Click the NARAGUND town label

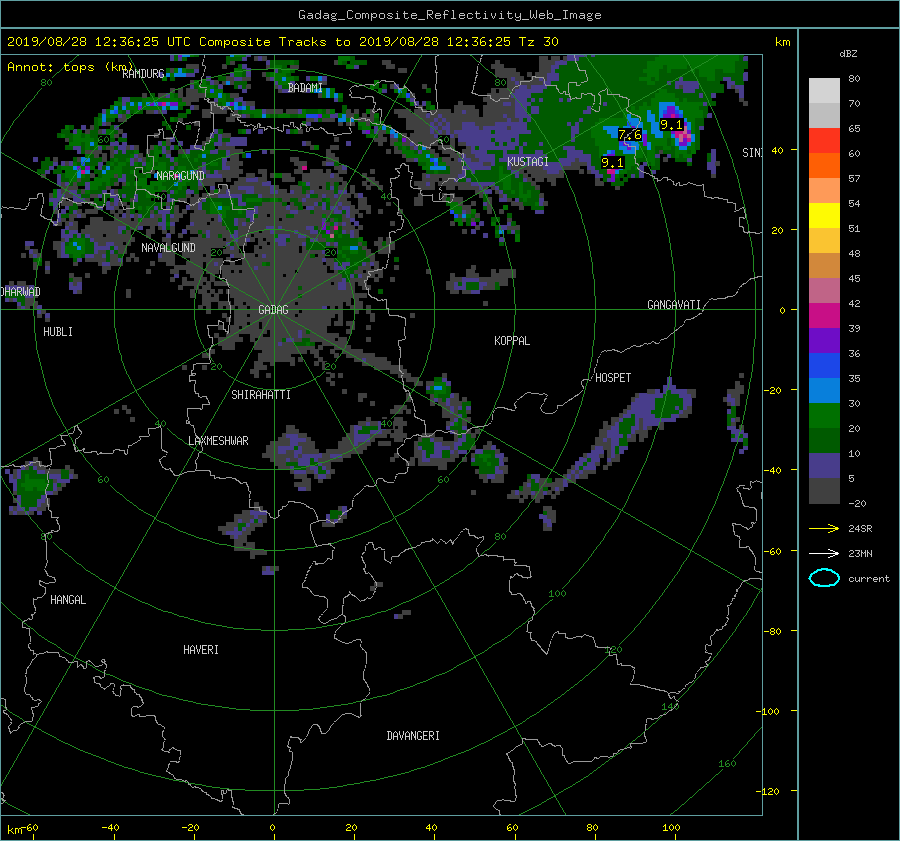180,176
